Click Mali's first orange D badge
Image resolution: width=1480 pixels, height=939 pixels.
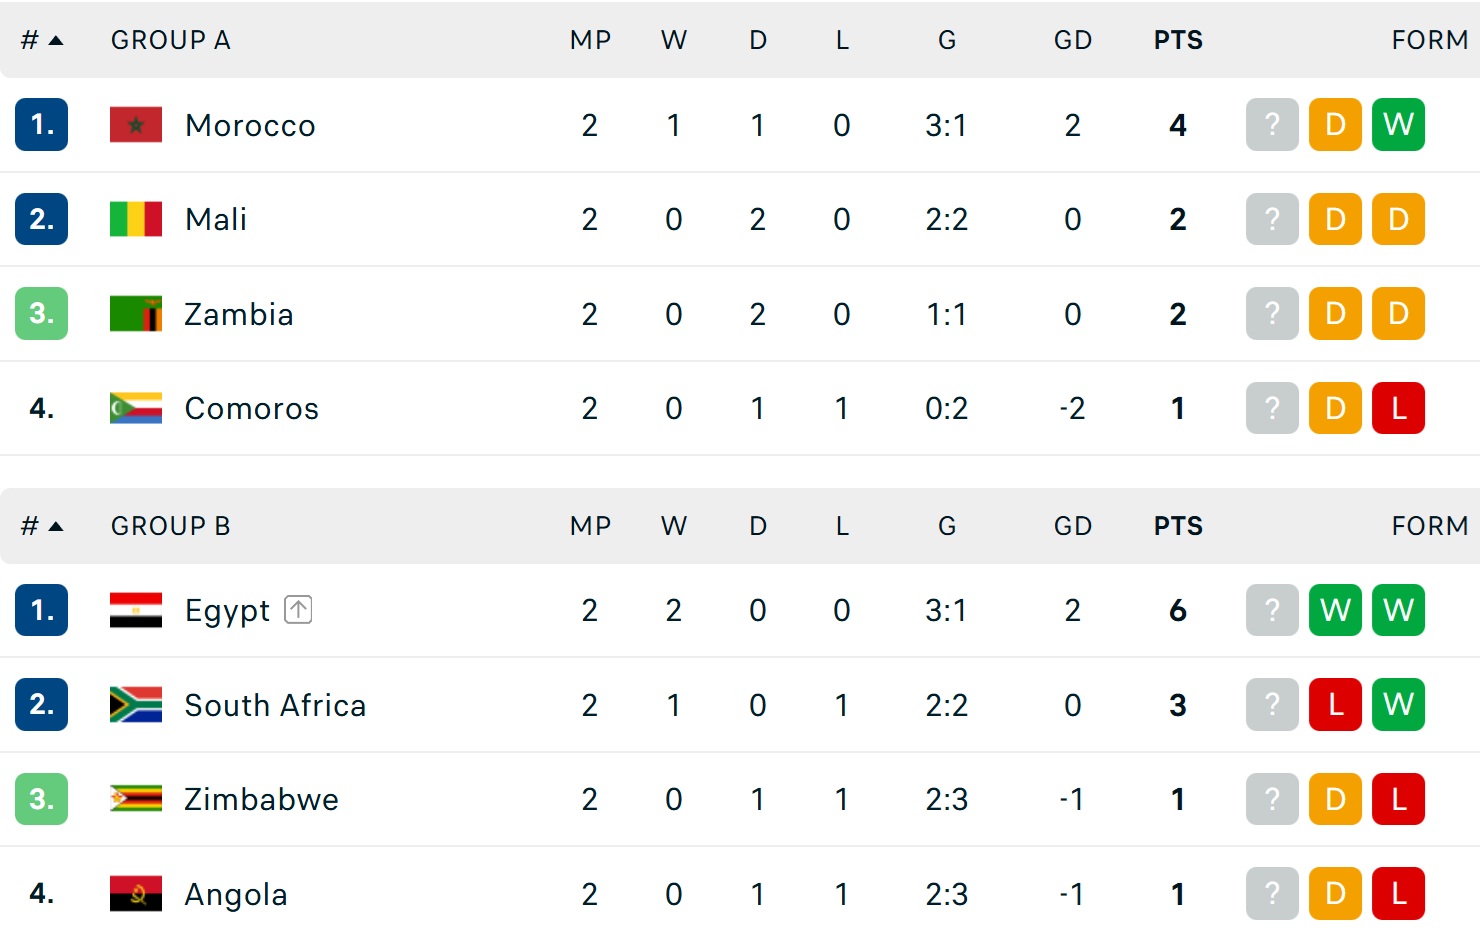click(1335, 219)
